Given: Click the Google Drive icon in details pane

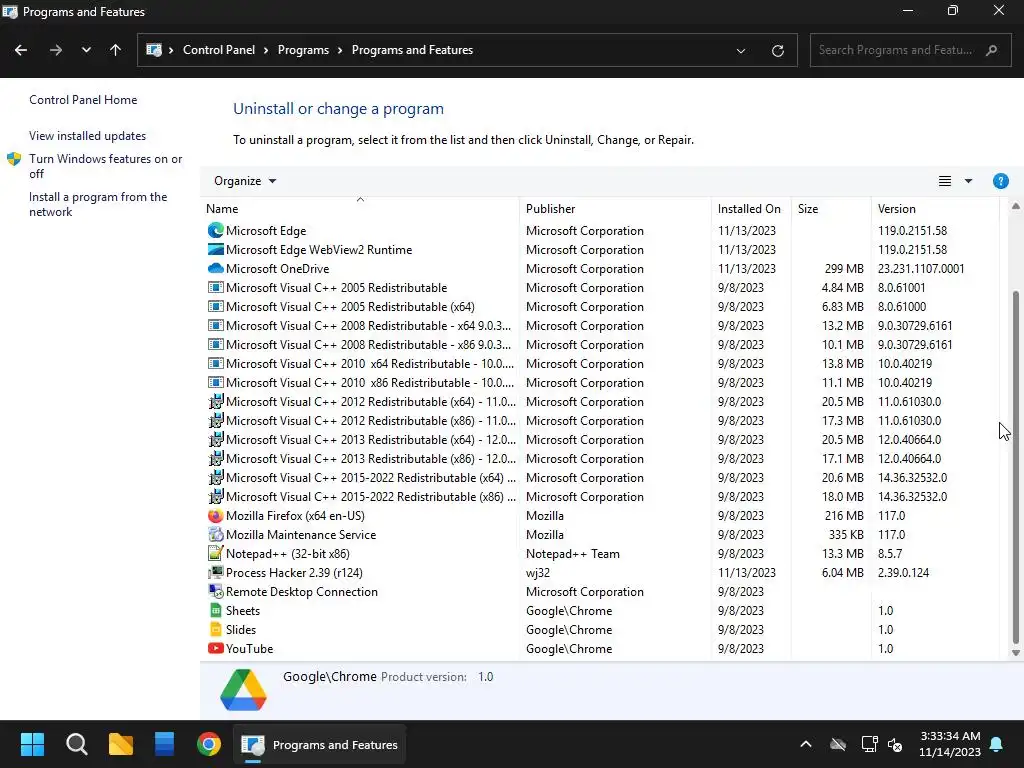Looking at the screenshot, I should tap(244, 690).
